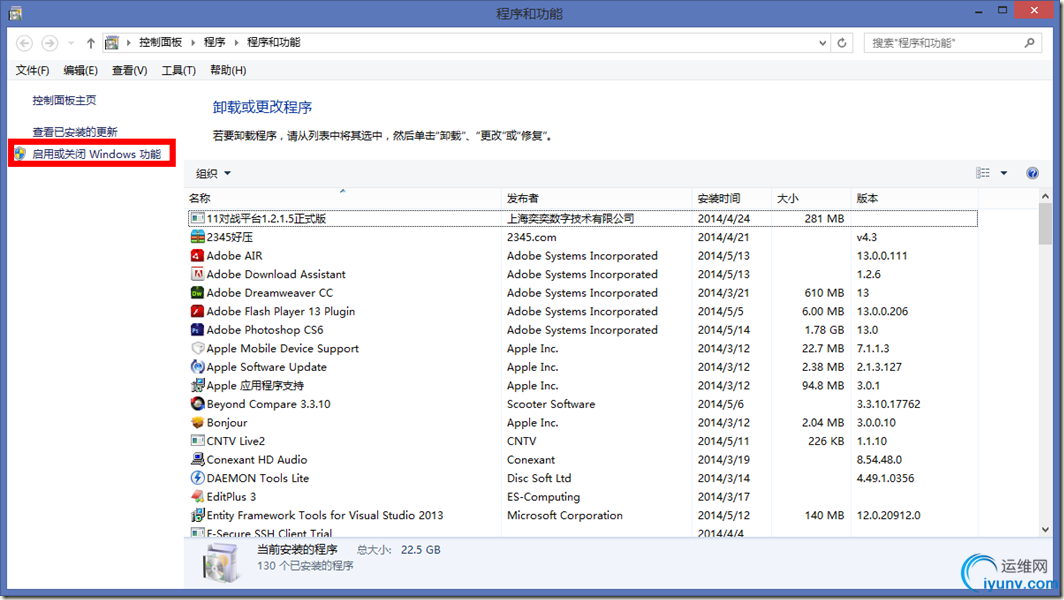Open the 工具(T) menu
Image resolution: width=1064 pixels, height=600 pixels.
pyautogui.click(x=178, y=70)
